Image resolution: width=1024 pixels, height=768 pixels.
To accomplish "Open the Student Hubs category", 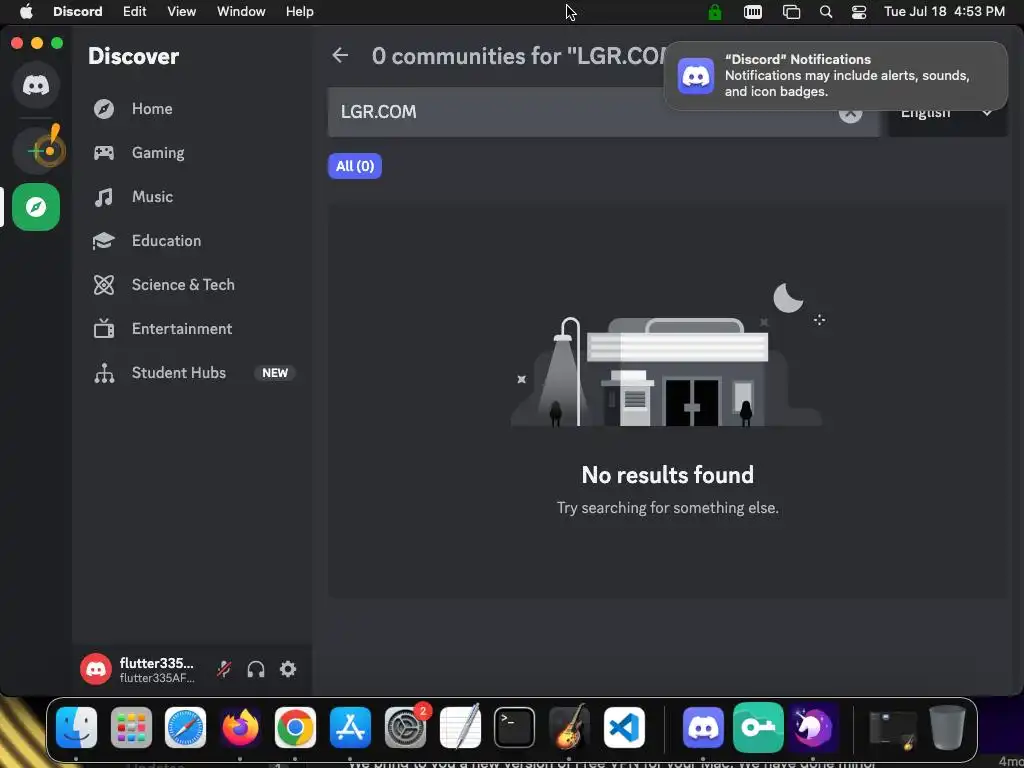I will (192, 373).
